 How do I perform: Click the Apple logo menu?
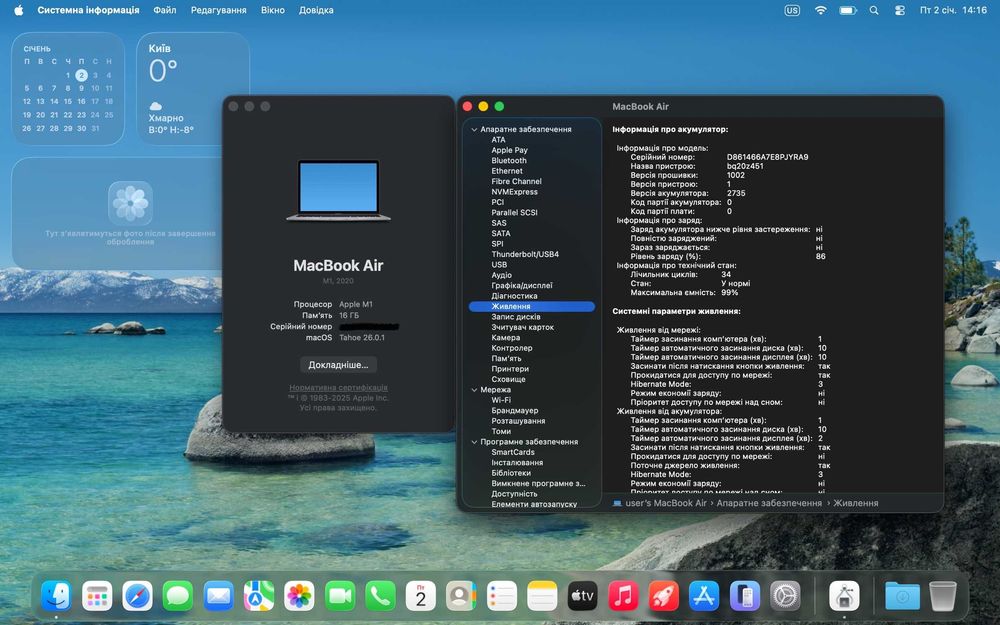click(x=18, y=10)
